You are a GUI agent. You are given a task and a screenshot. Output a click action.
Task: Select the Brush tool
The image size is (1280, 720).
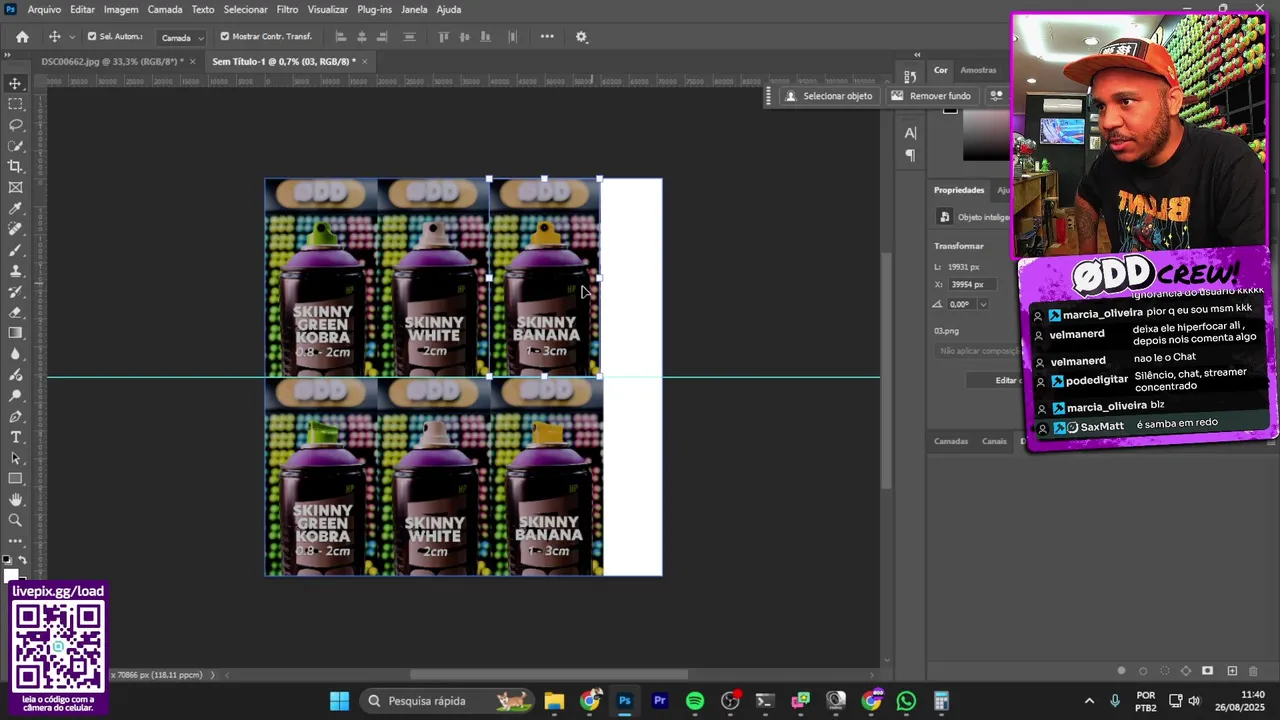(15, 250)
